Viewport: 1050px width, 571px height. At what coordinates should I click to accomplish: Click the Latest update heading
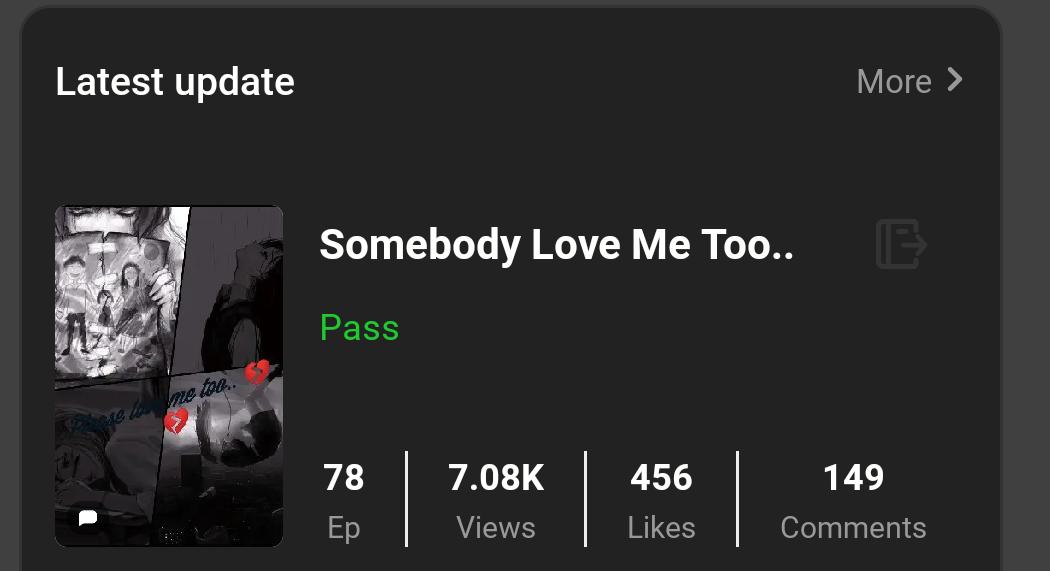pos(175,82)
